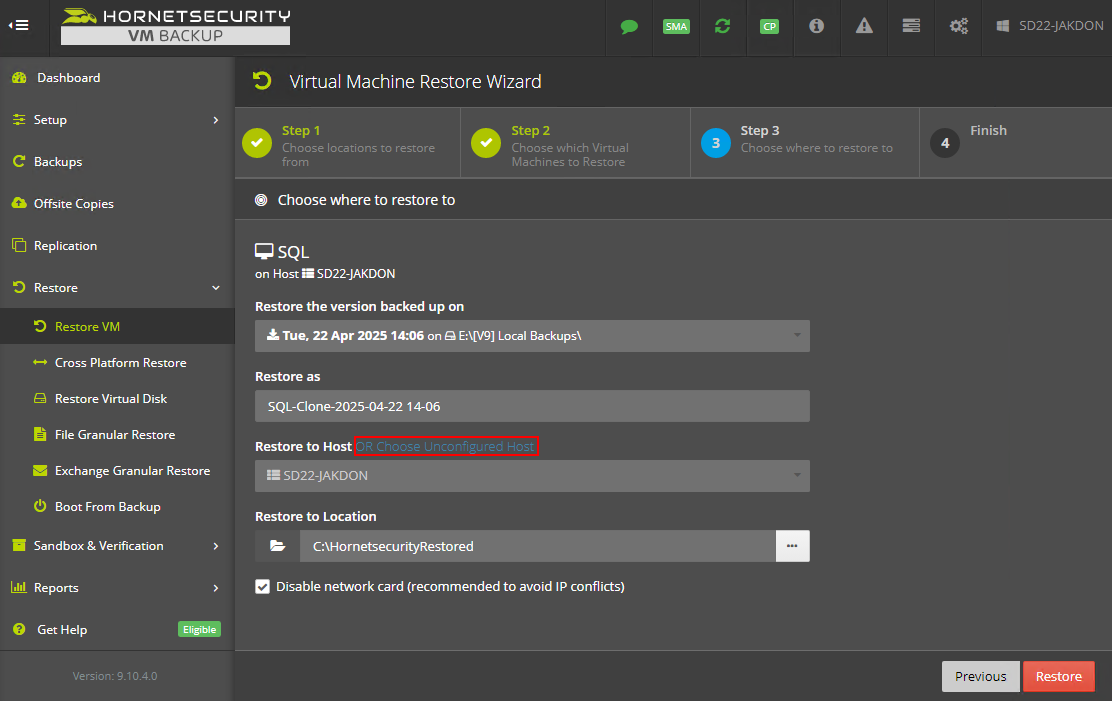The image size is (1112, 701).
Task: Click the Previous button
Action: coord(980,676)
